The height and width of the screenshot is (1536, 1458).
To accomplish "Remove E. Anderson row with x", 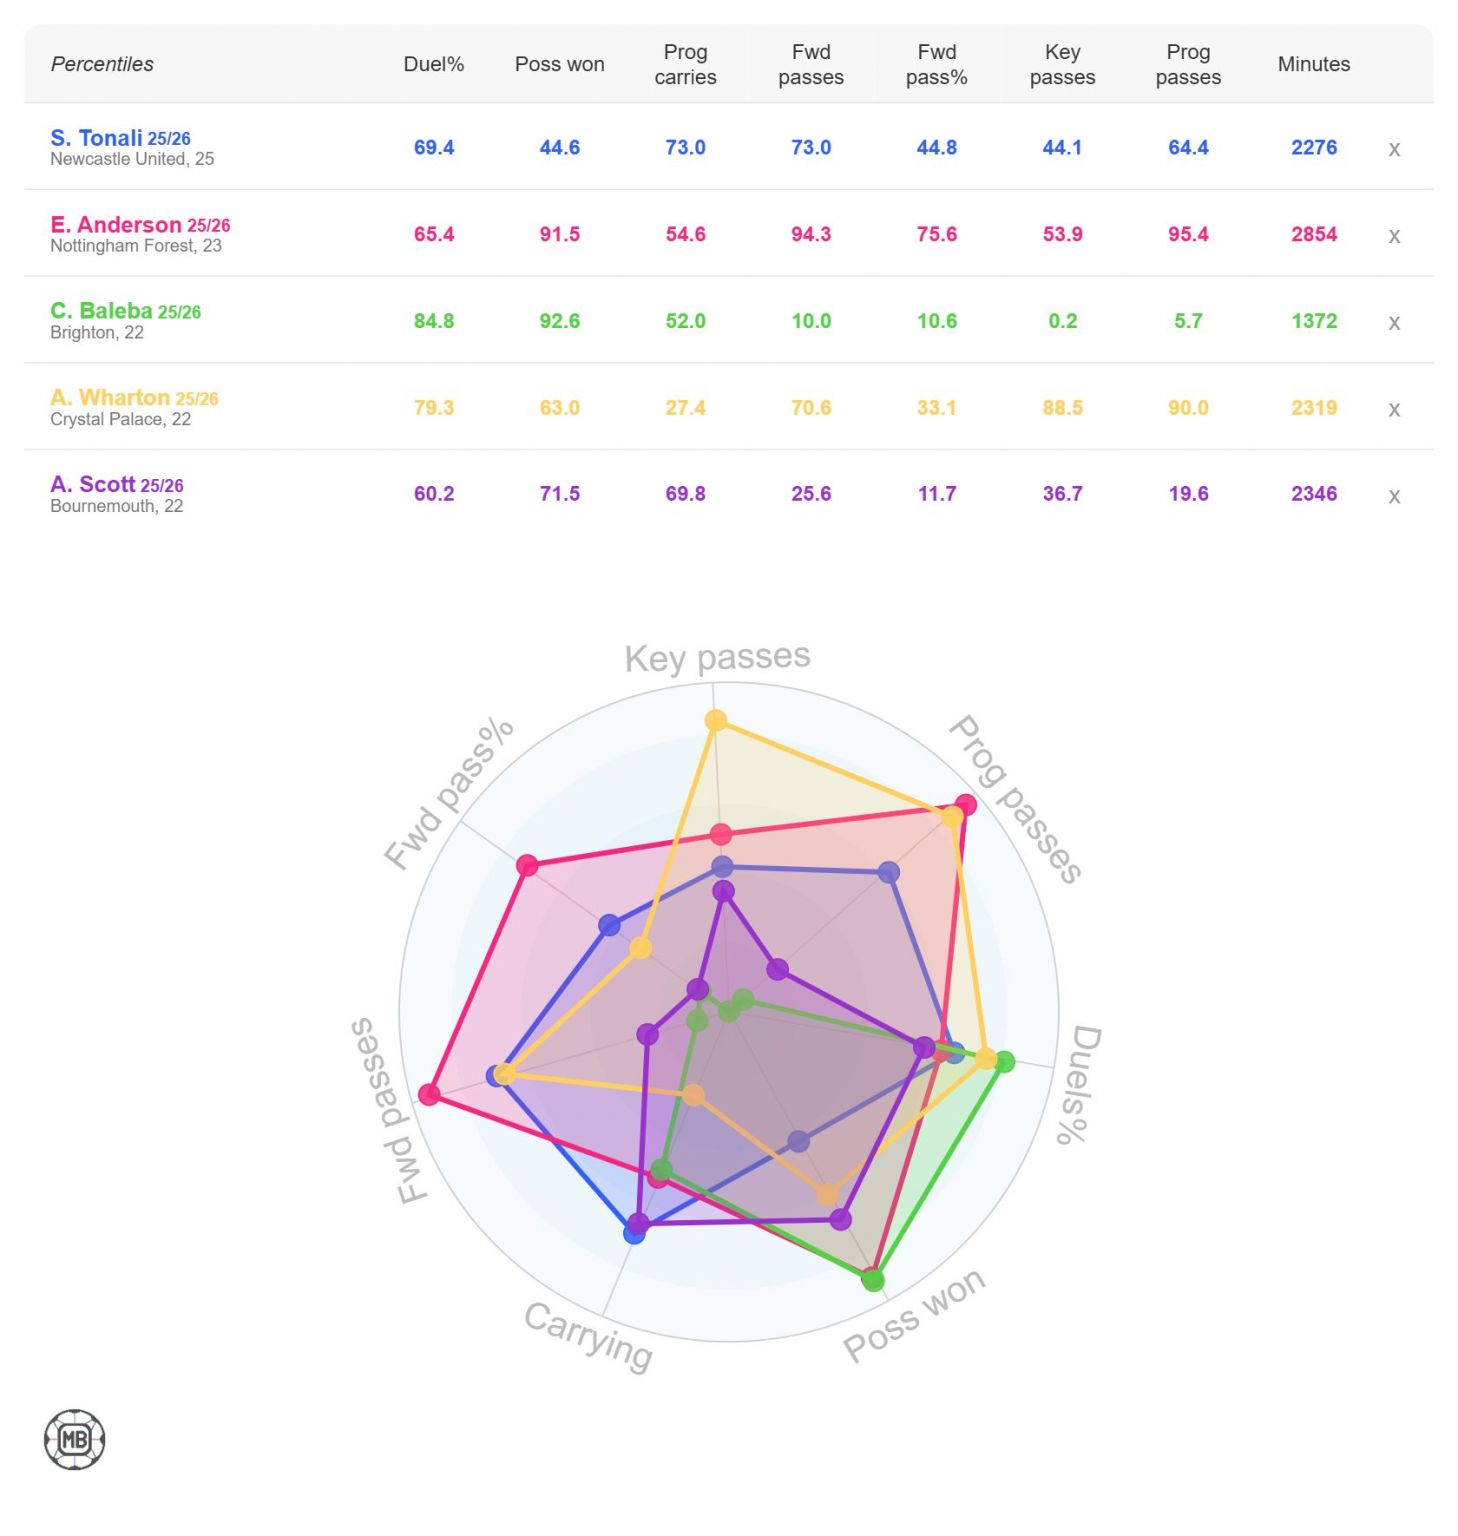I will (x=1393, y=237).
